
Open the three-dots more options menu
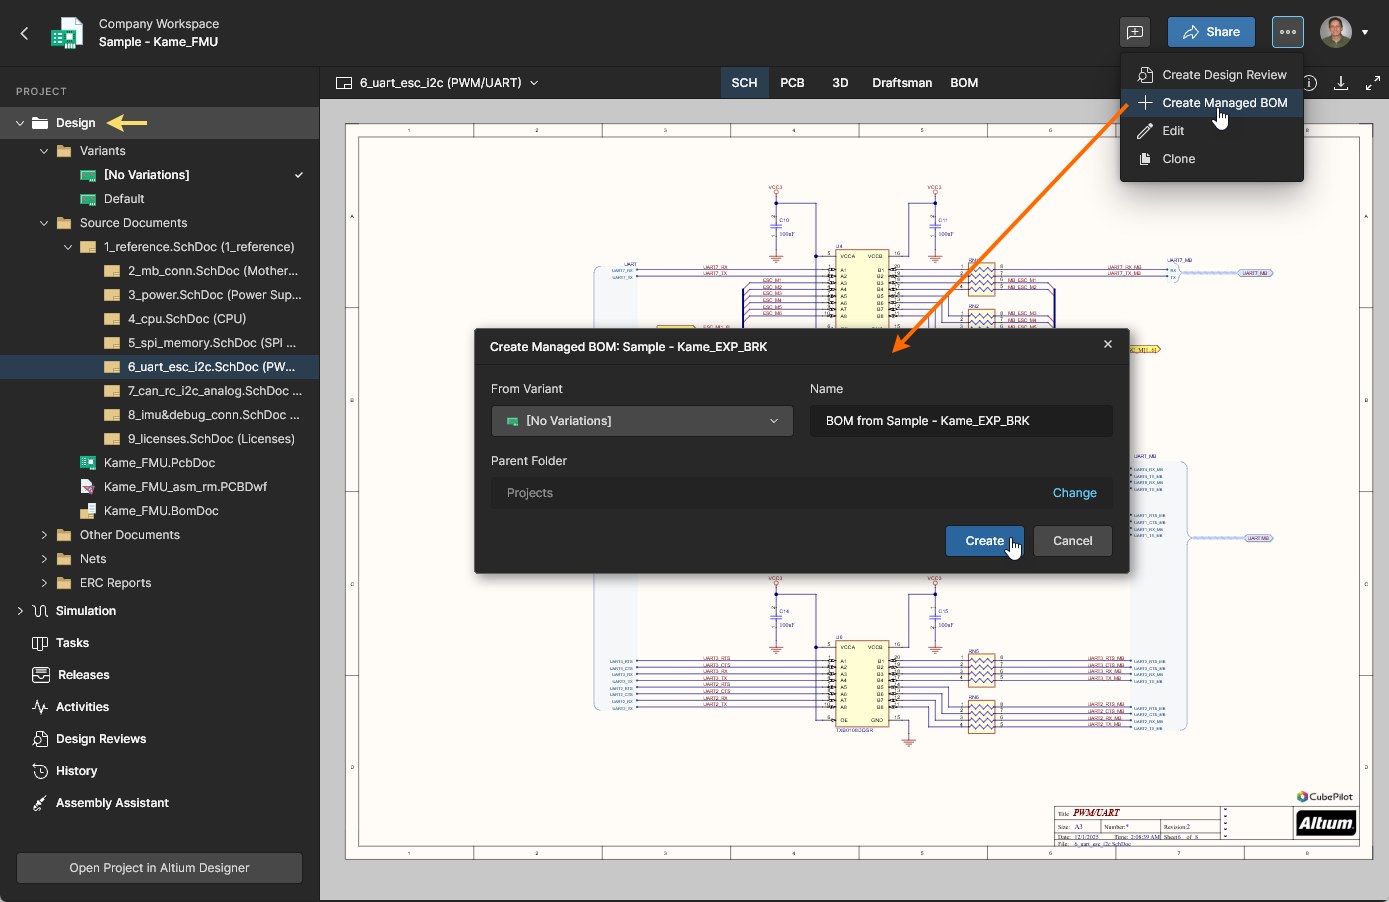coord(1287,32)
